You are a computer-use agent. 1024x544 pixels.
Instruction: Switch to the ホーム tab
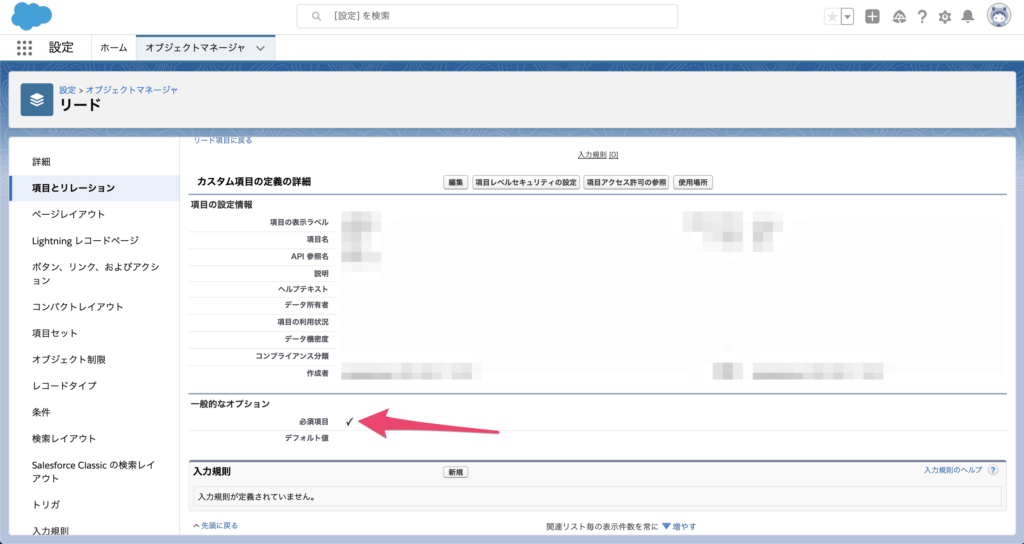point(113,47)
